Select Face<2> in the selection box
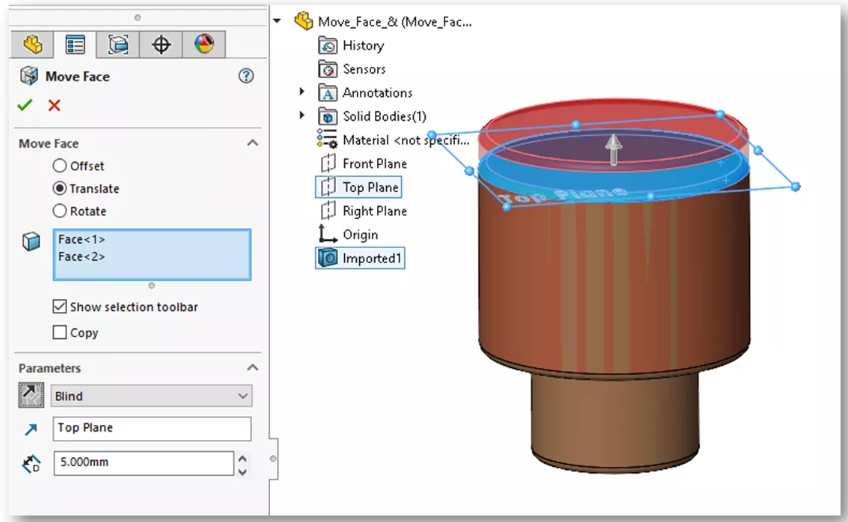848x522 pixels. tap(82, 256)
